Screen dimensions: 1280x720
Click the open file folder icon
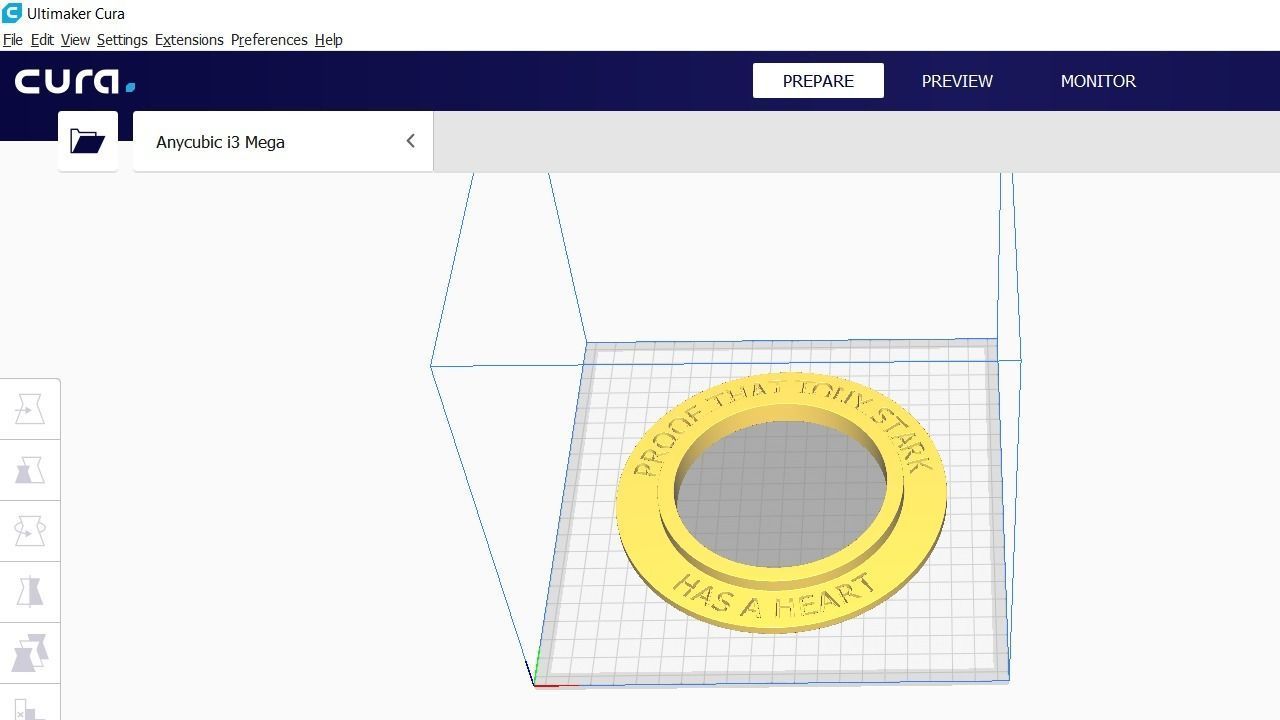coord(88,141)
